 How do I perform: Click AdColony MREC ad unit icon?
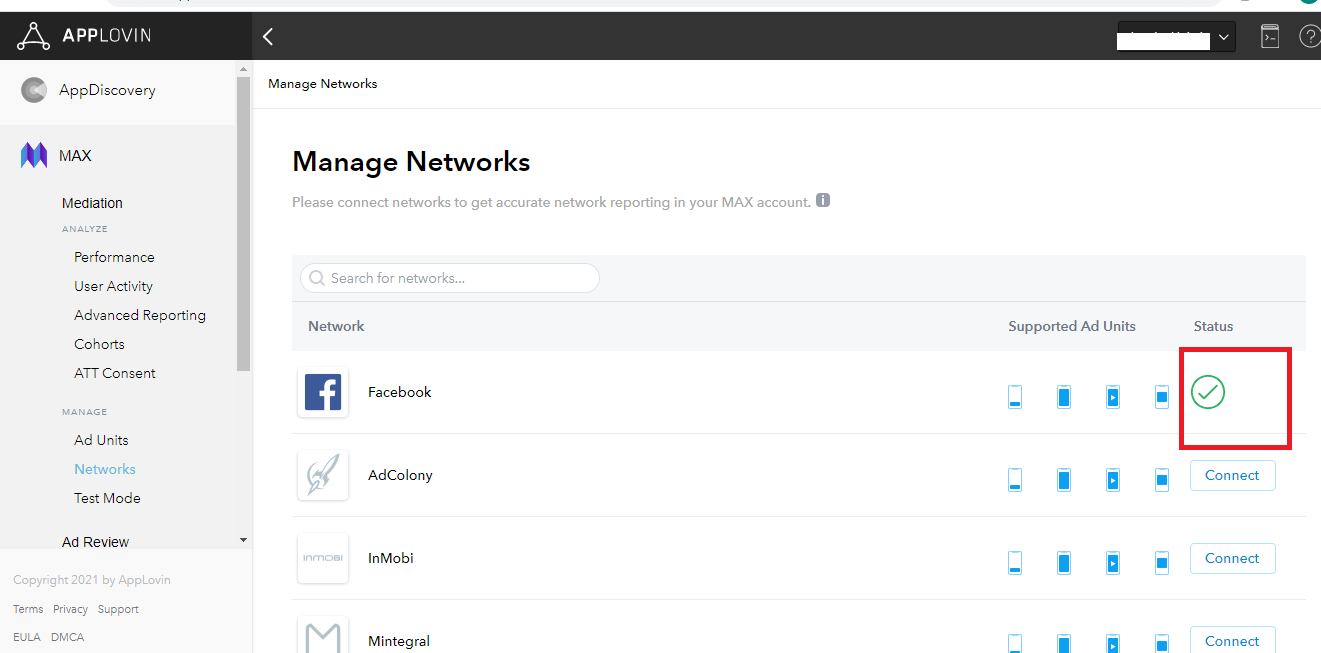tap(1162, 480)
